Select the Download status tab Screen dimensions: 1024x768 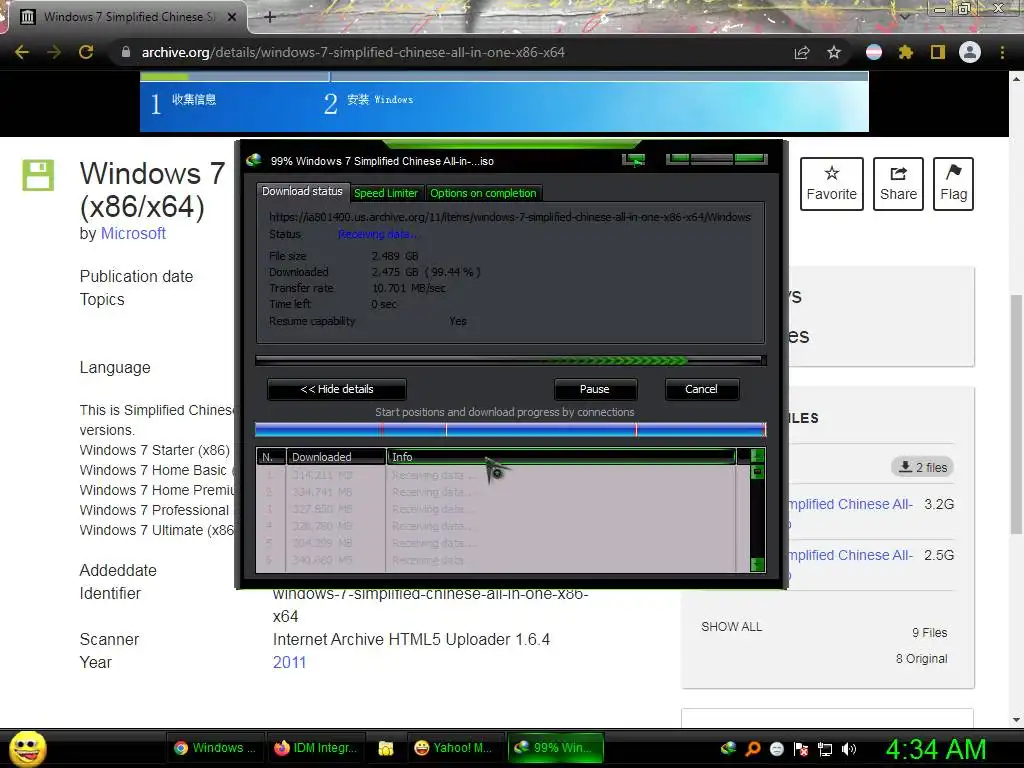(302, 191)
